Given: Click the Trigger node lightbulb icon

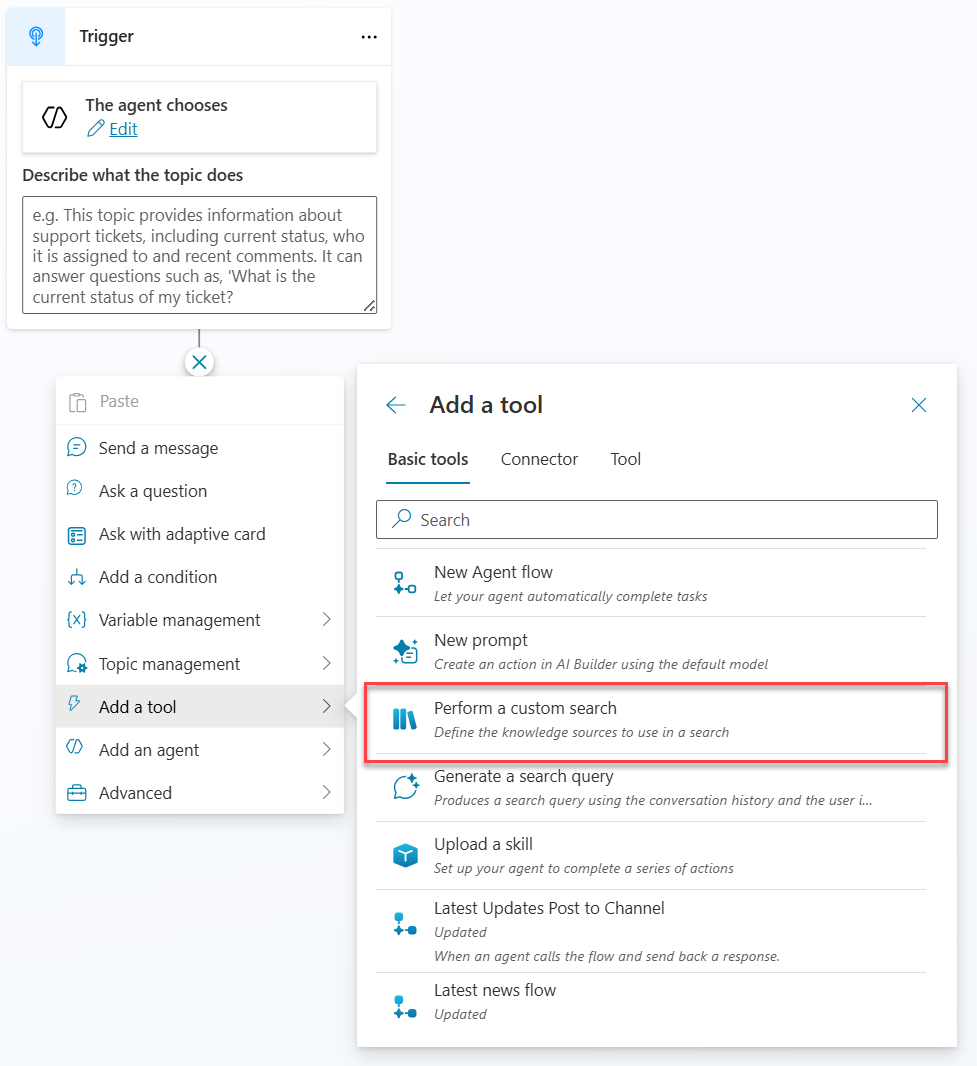Looking at the screenshot, I should [36, 37].
